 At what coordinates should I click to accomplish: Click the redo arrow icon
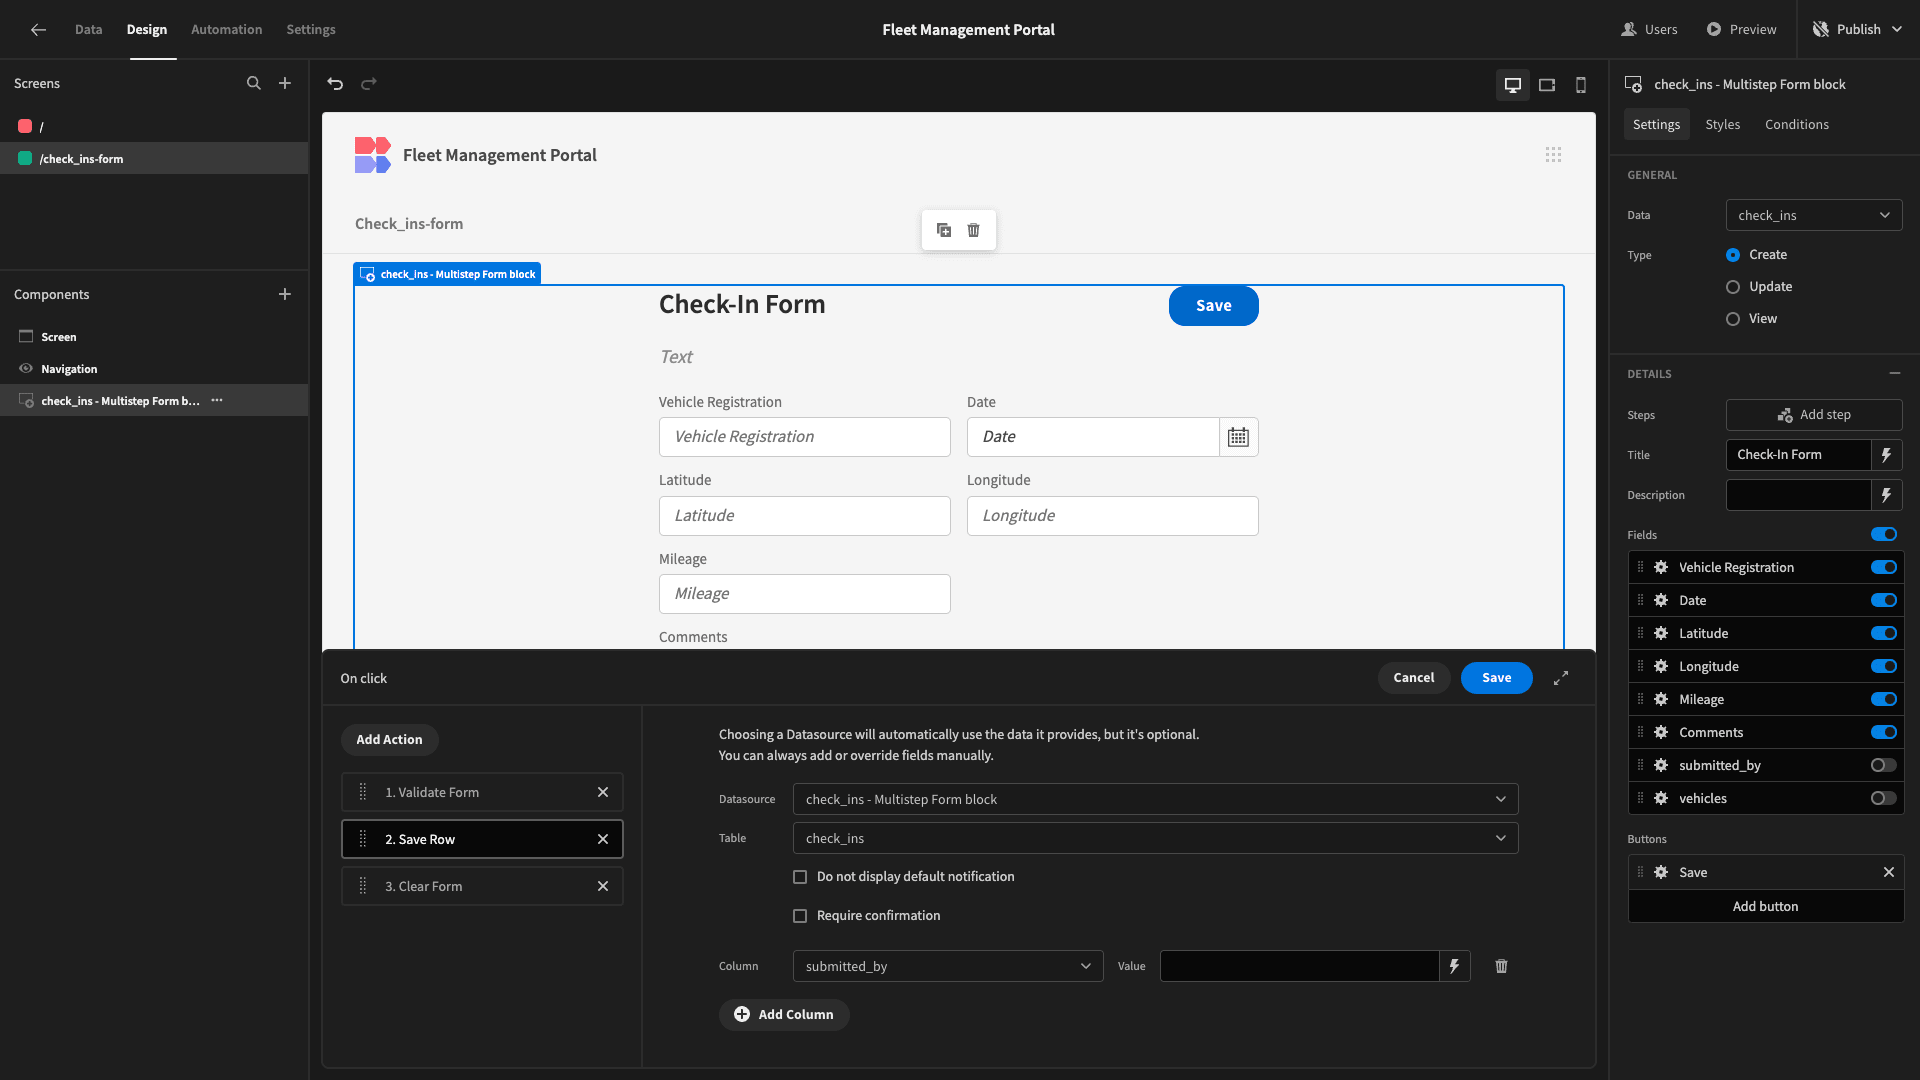[x=369, y=84]
